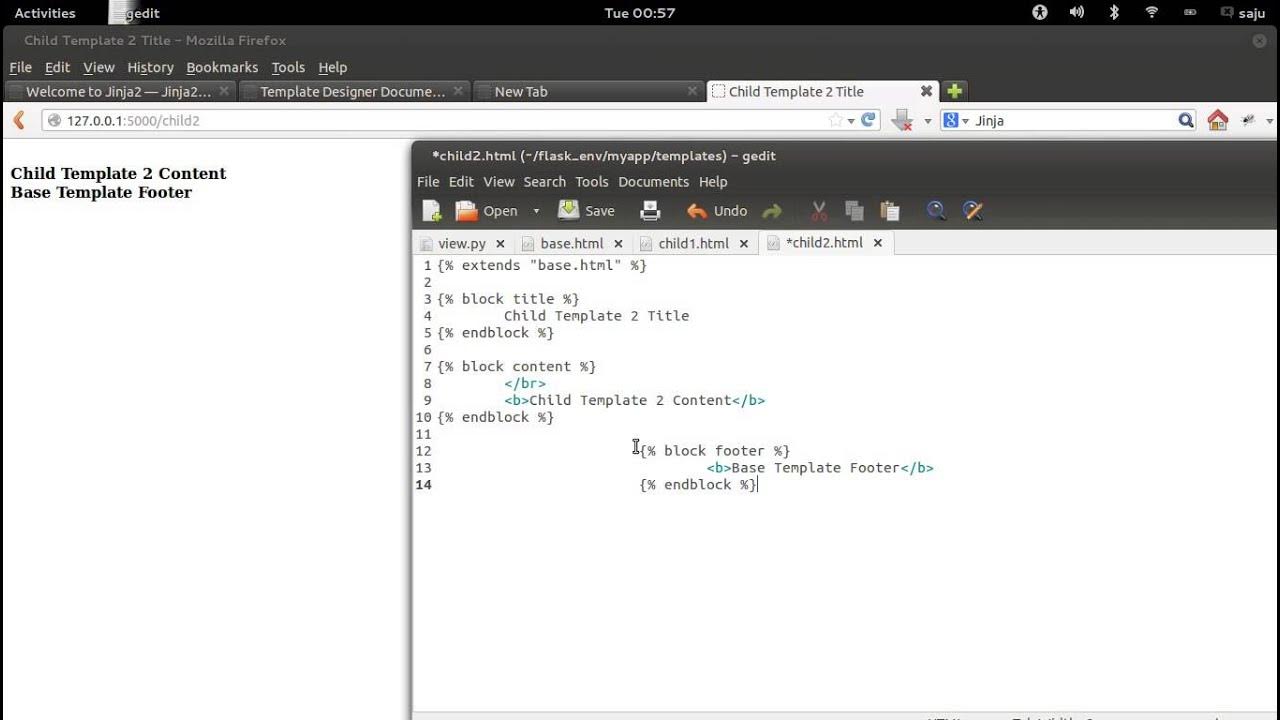
Task: Open Firefox's Tools menu
Action: pos(288,67)
